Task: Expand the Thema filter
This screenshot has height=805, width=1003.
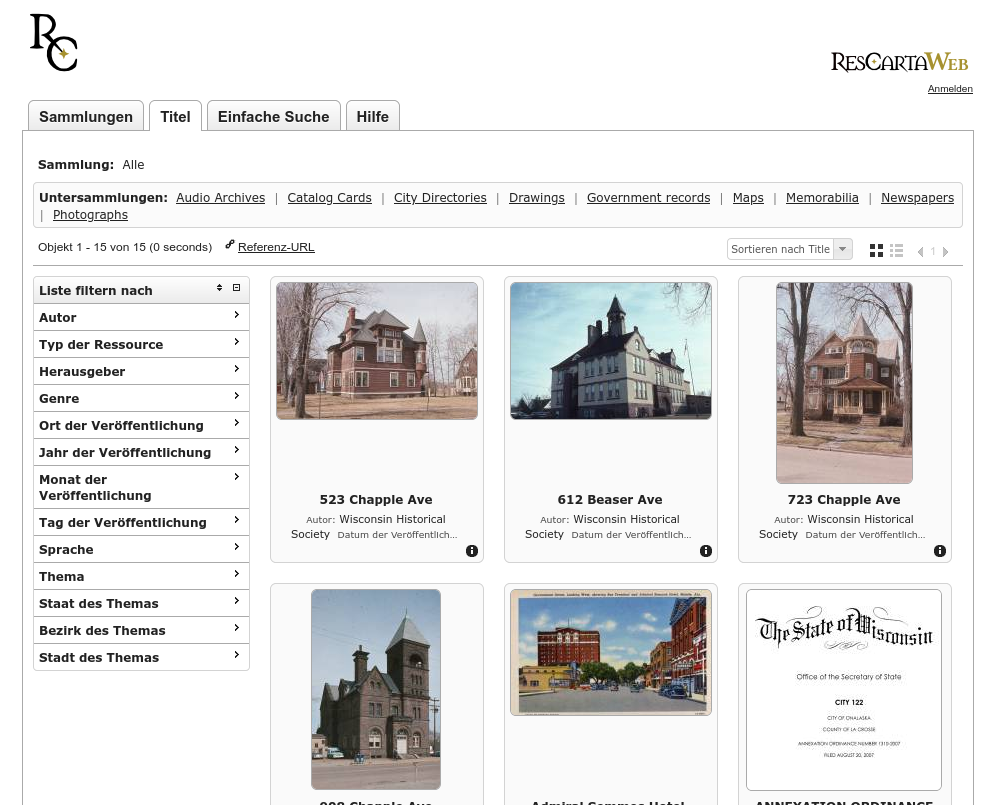Action: [141, 577]
